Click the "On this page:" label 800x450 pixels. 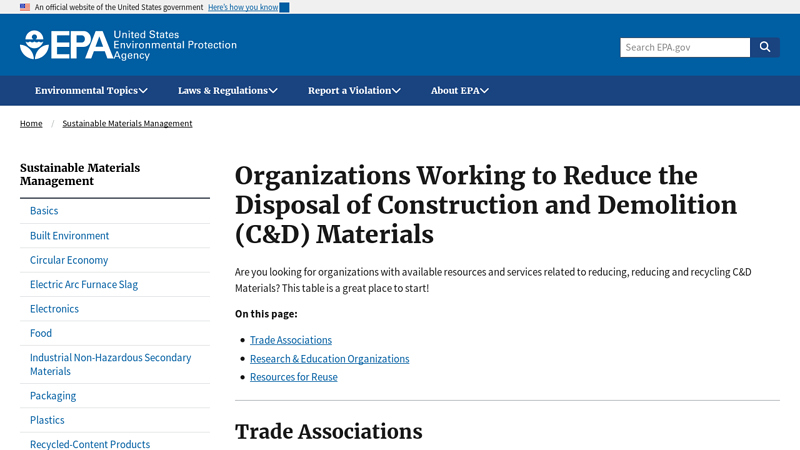click(266, 314)
